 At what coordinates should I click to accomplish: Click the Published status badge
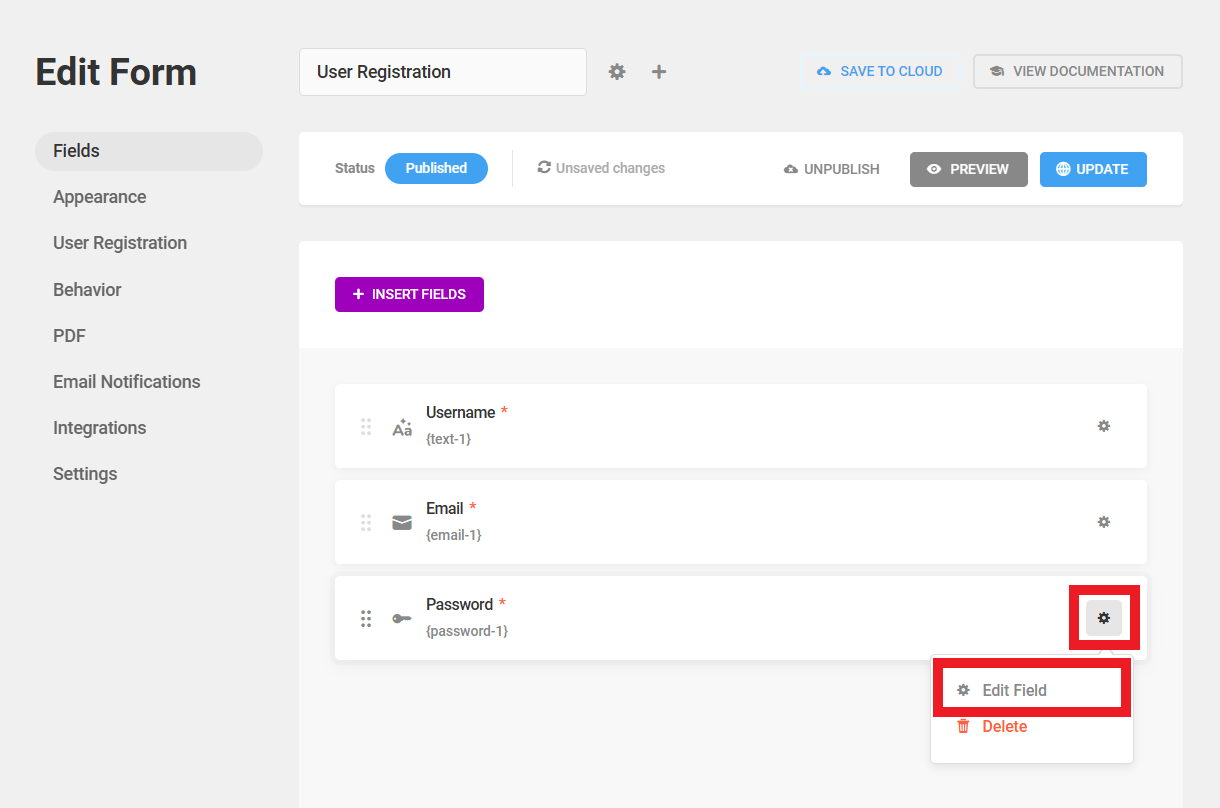point(436,168)
